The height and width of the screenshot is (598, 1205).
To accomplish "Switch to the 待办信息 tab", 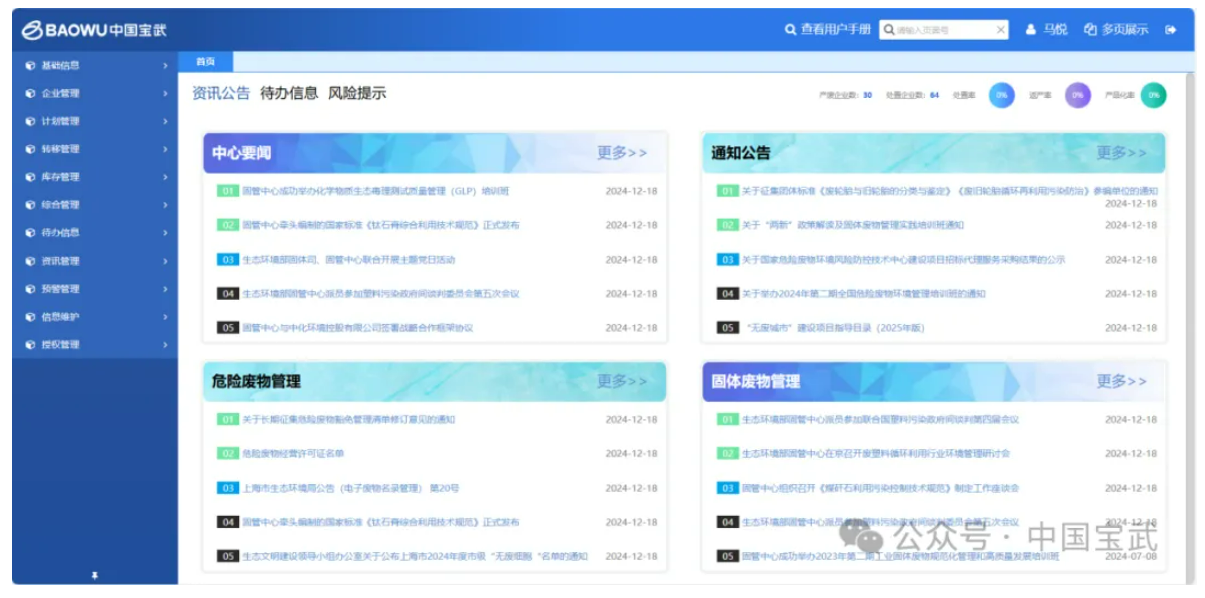I will click(289, 93).
